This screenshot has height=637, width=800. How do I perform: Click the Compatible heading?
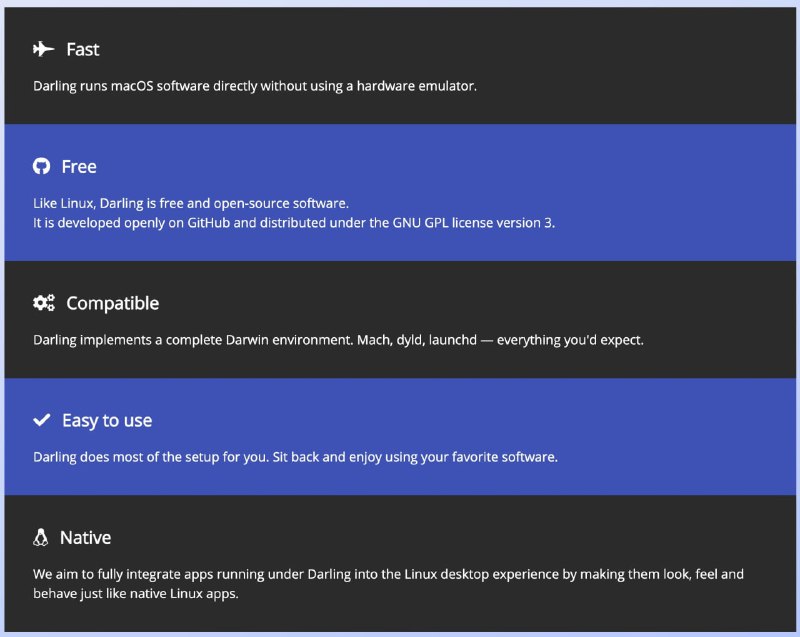pyautogui.click(x=113, y=303)
